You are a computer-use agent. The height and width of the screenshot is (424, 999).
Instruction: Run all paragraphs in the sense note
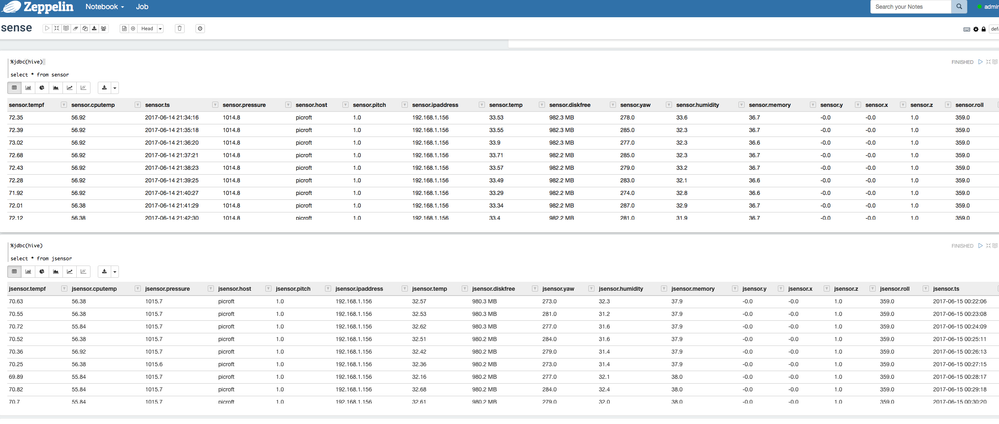coord(45,29)
